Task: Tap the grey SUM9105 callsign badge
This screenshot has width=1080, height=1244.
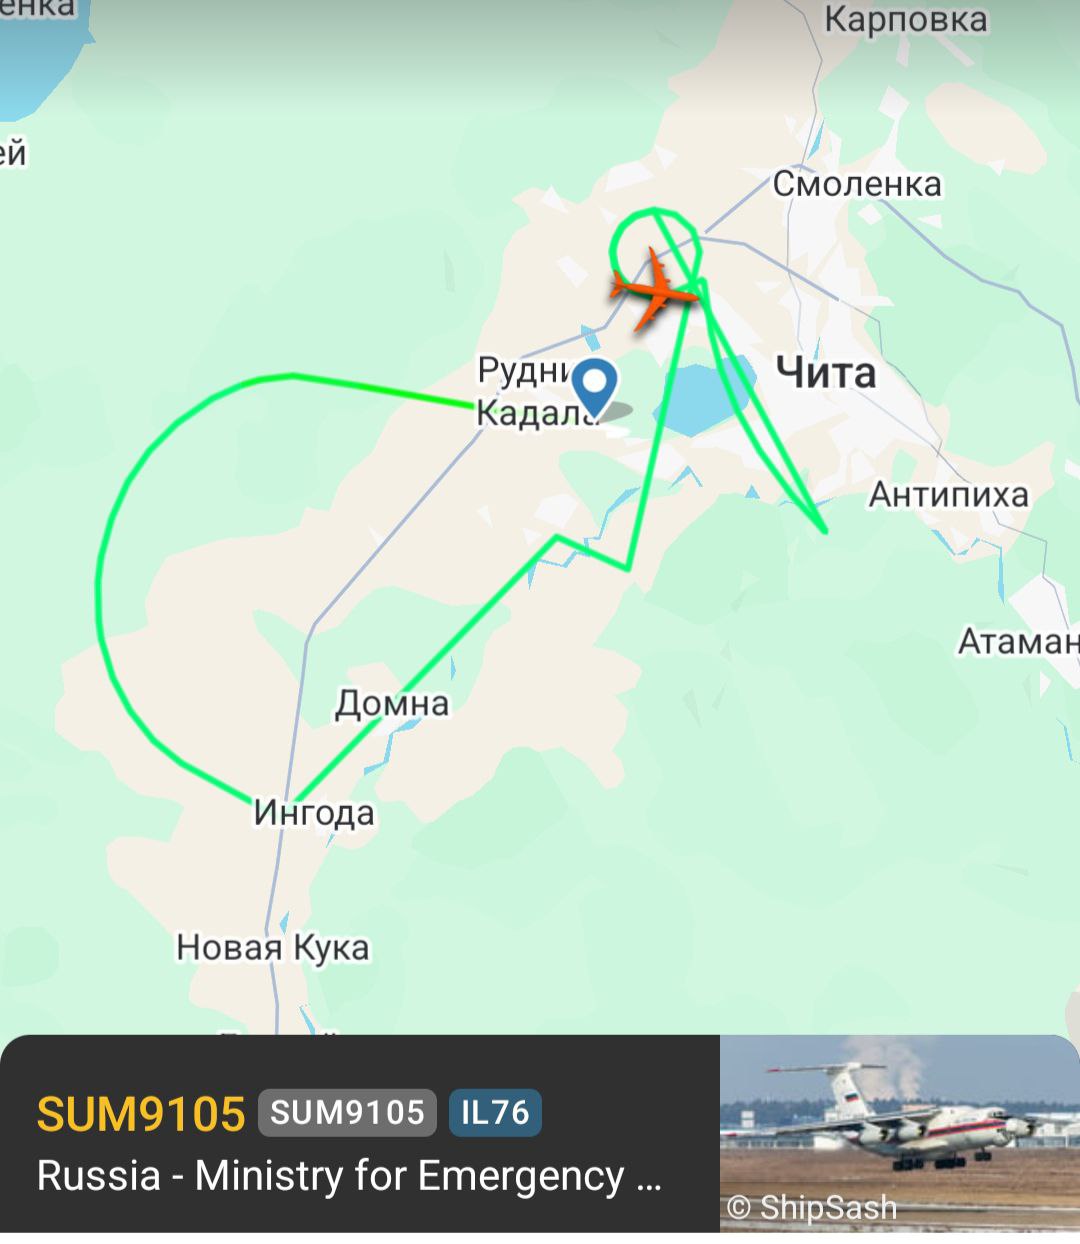Action: pos(347,1113)
